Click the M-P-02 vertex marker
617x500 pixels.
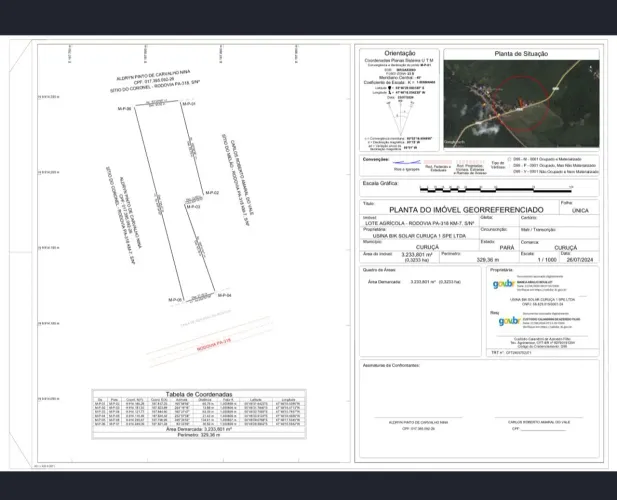point(203,193)
